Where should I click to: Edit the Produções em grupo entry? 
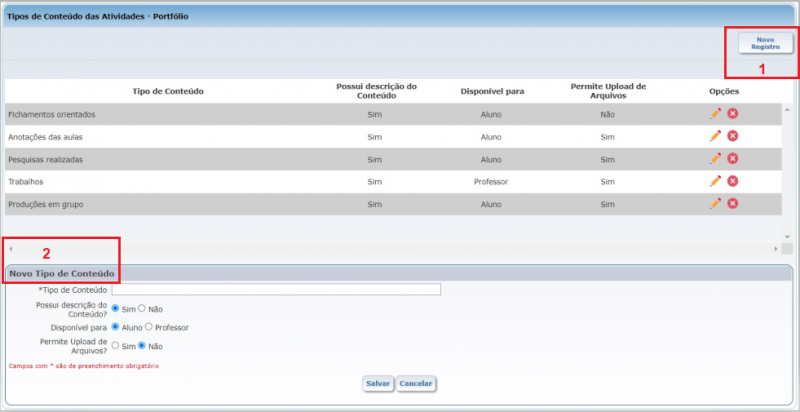coord(715,203)
